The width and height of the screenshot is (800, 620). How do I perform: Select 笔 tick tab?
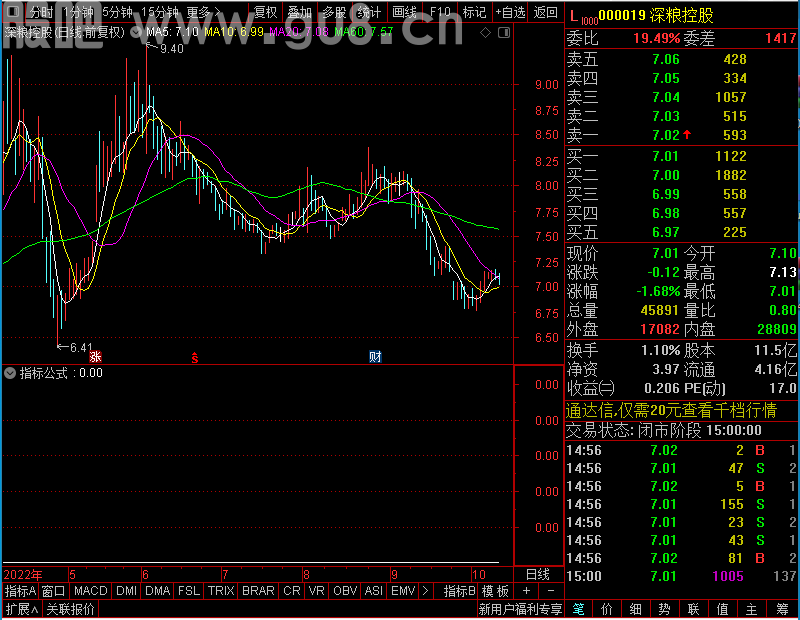point(578,609)
